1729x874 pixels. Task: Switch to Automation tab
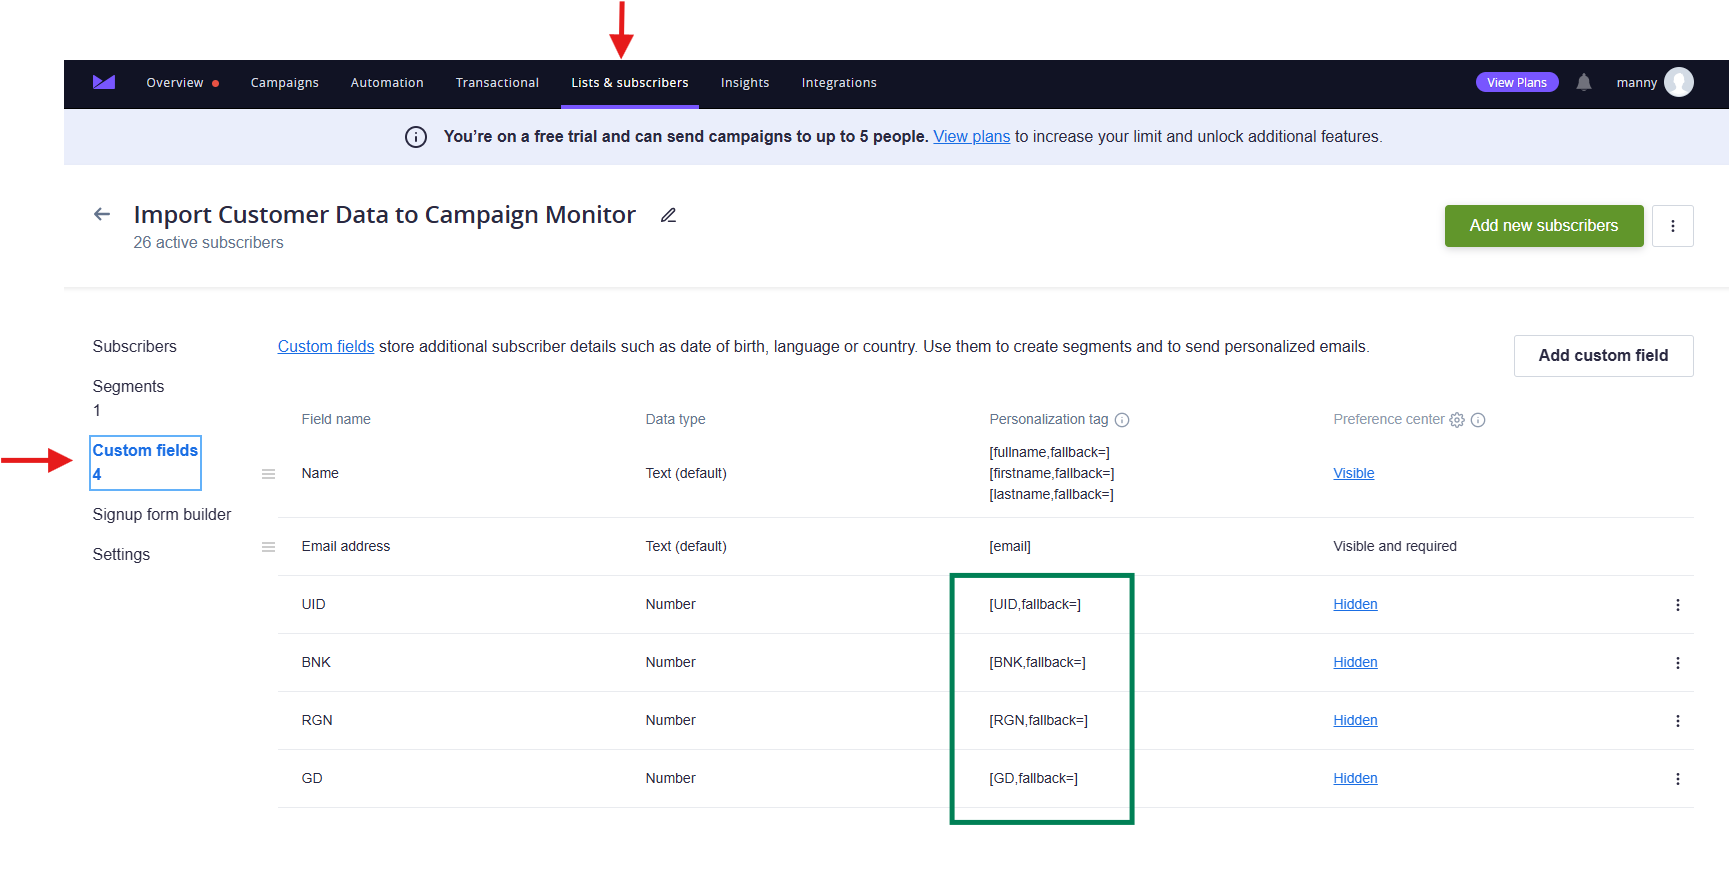[387, 83]
